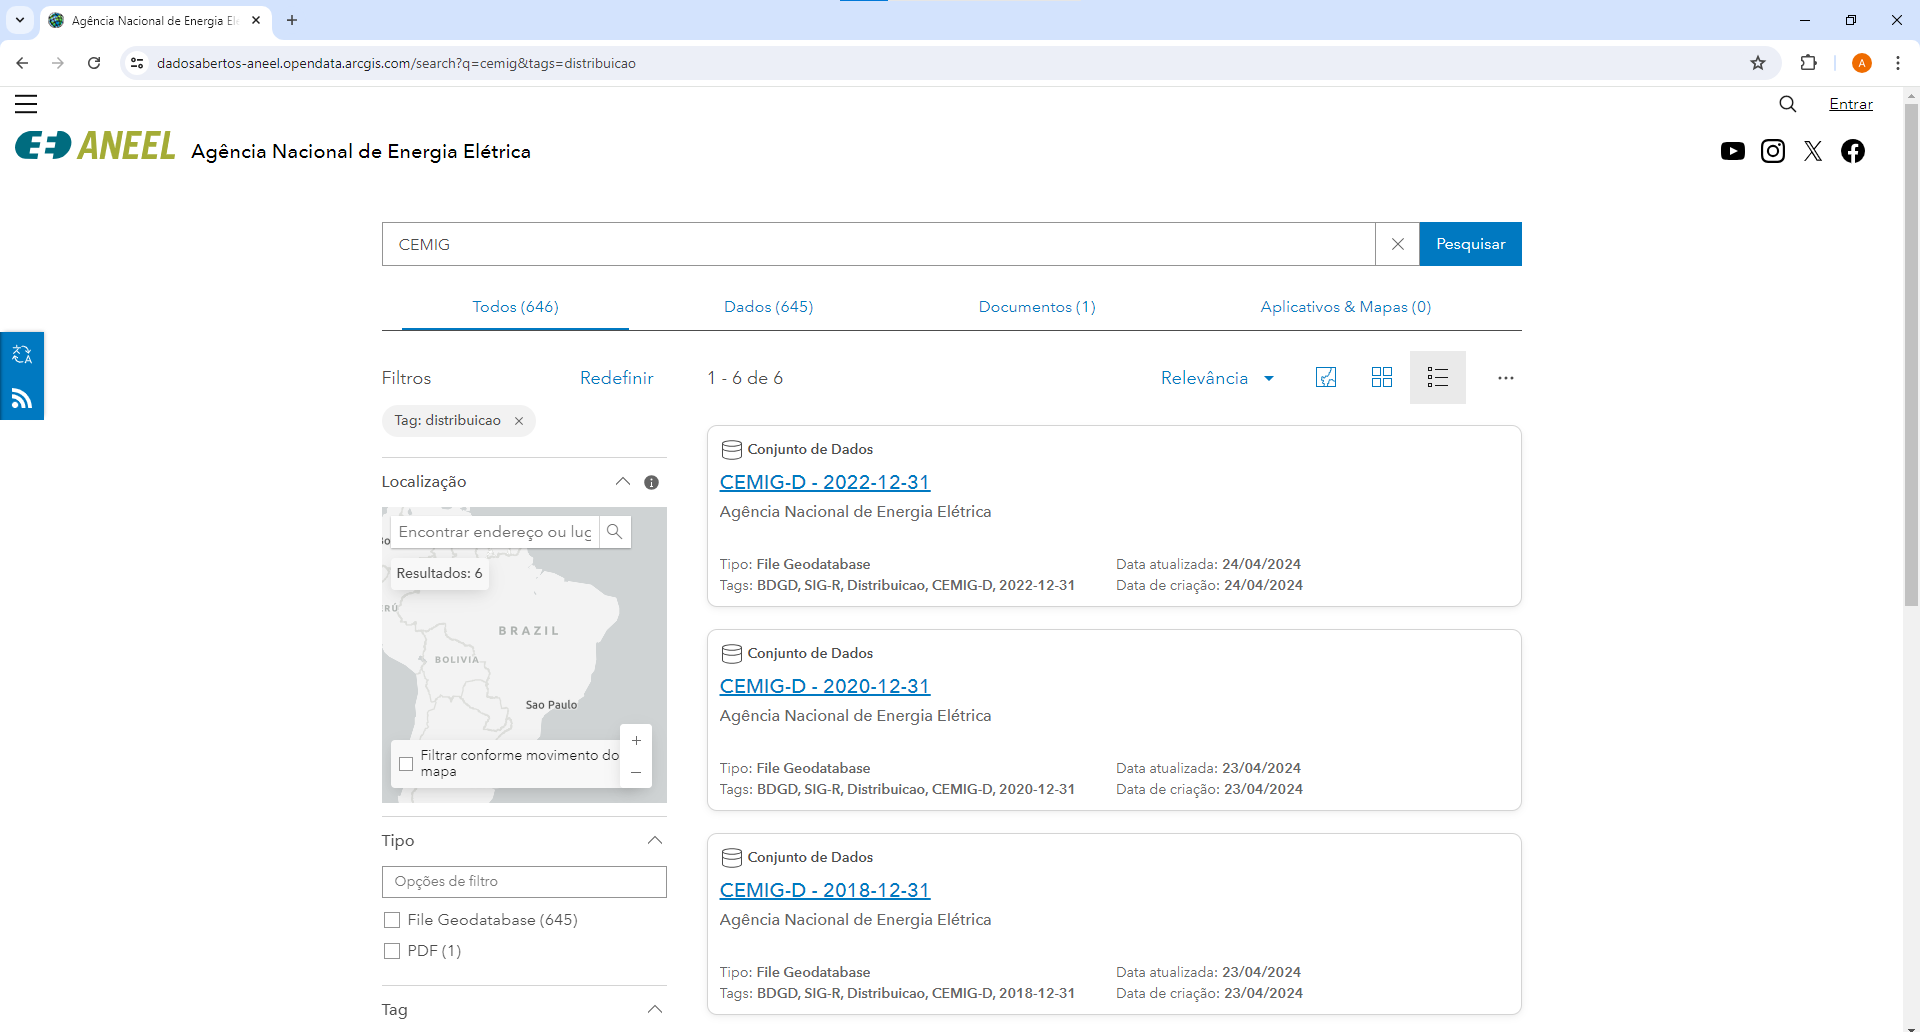Reload the page
Image resolution: width=1920 pixels, height=1032 pixels.
[x=94, y=63]
